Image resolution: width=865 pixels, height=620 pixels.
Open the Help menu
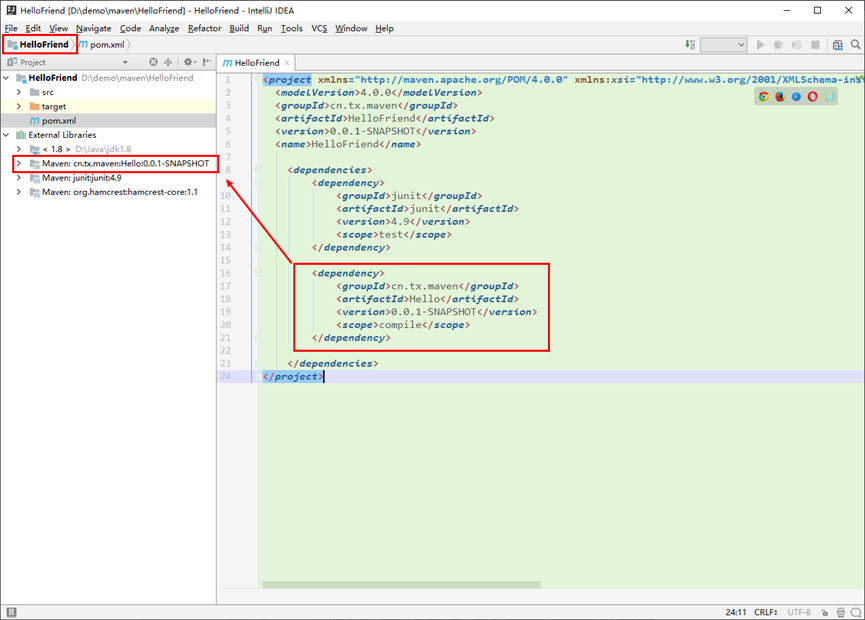coord(385,28)
